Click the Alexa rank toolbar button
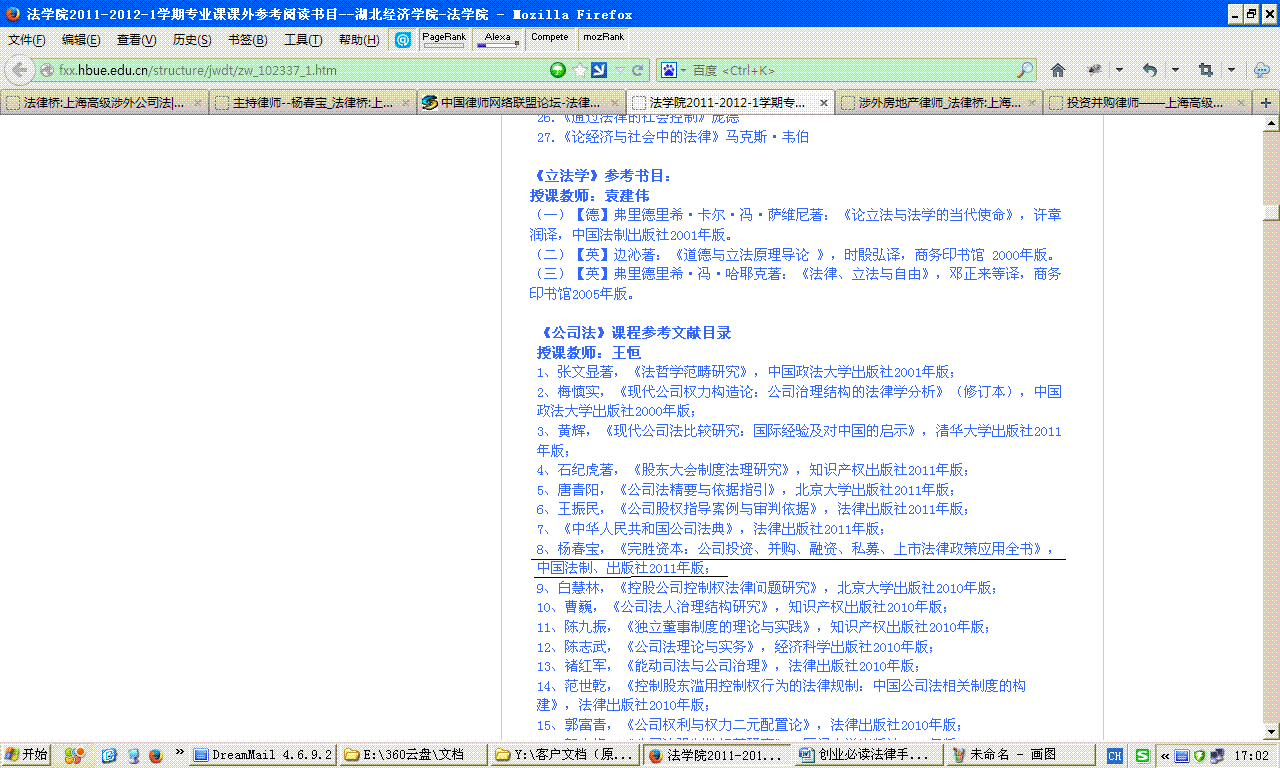Screen dimensions: 1280x768 click(x=498, y=39)
